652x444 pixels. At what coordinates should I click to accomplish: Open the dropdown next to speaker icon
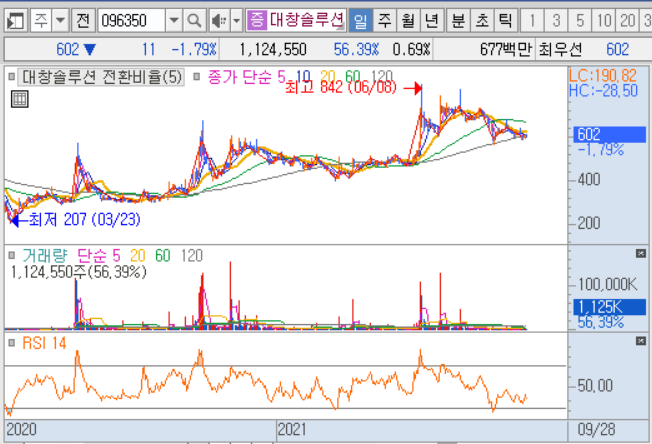coord(236,20)
